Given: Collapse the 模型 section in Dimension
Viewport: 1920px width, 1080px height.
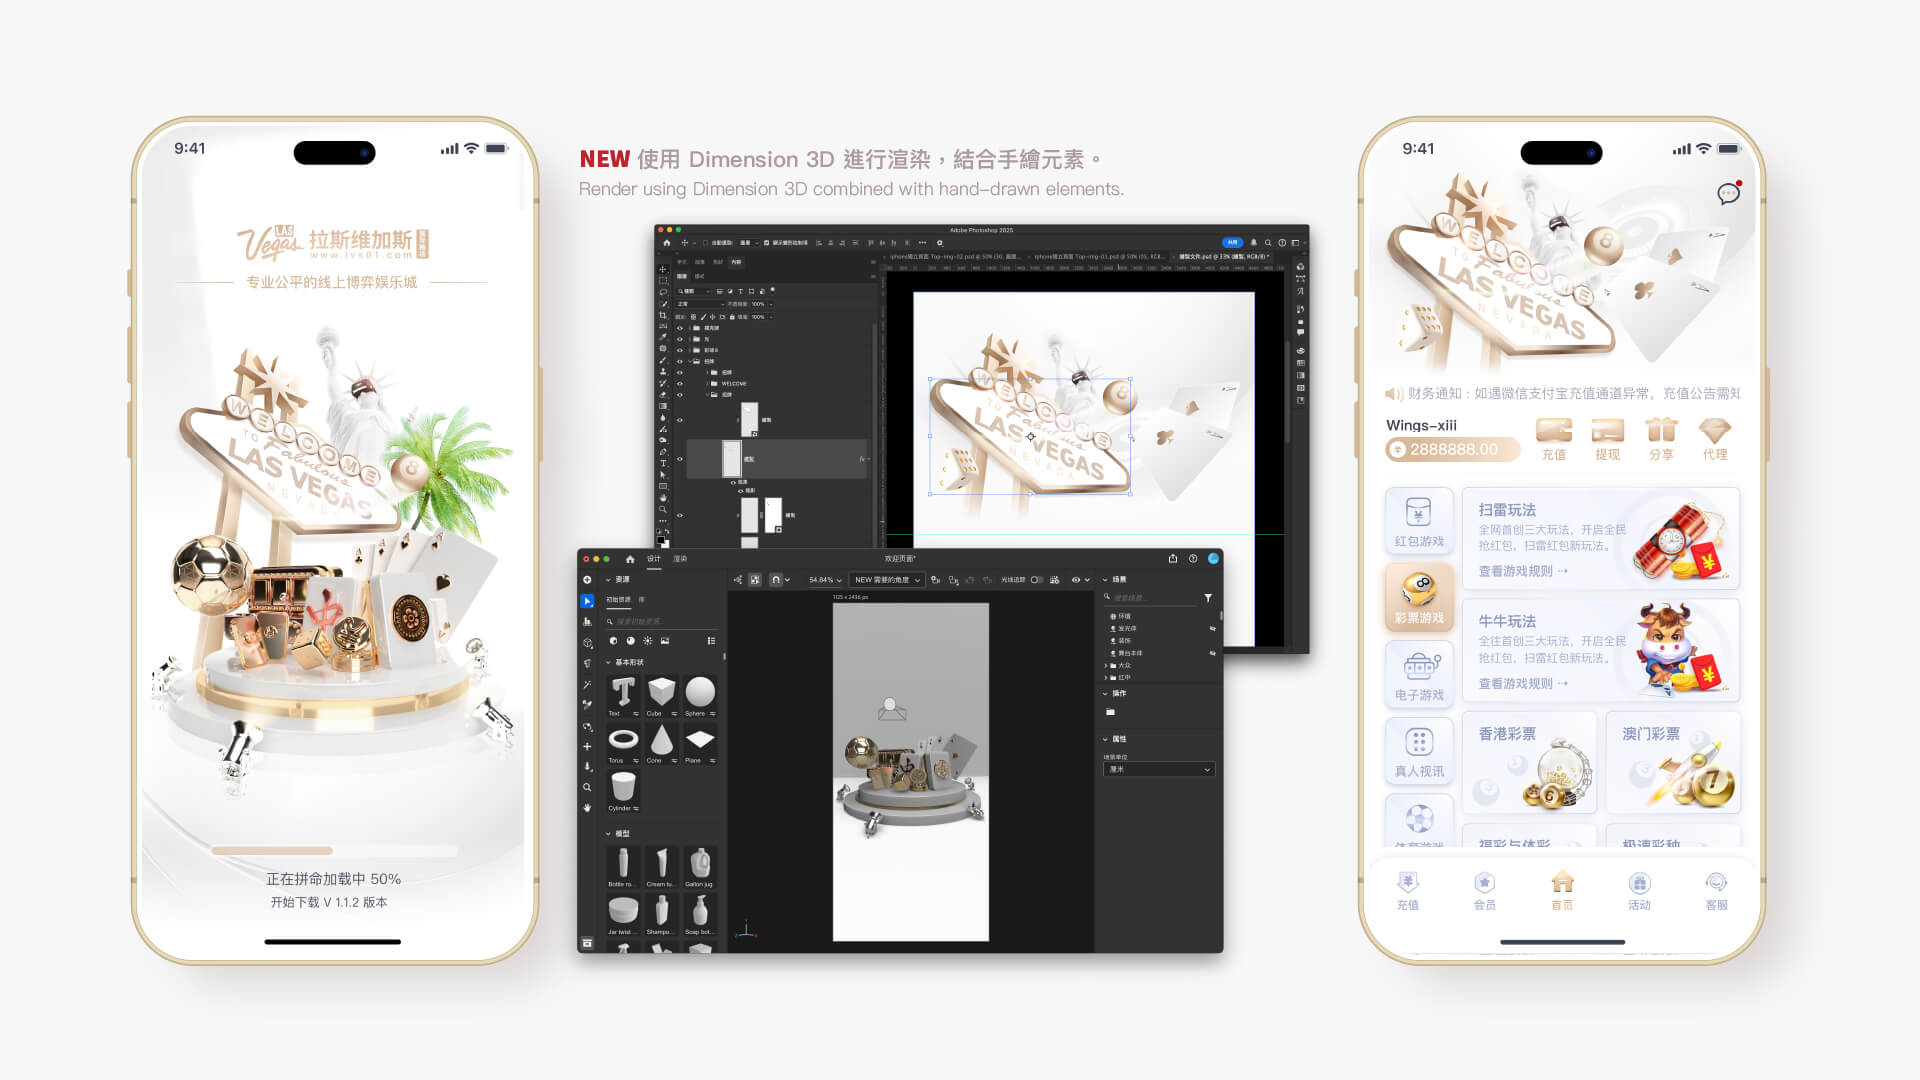Looking at the screenshot, I should (608, 833).
